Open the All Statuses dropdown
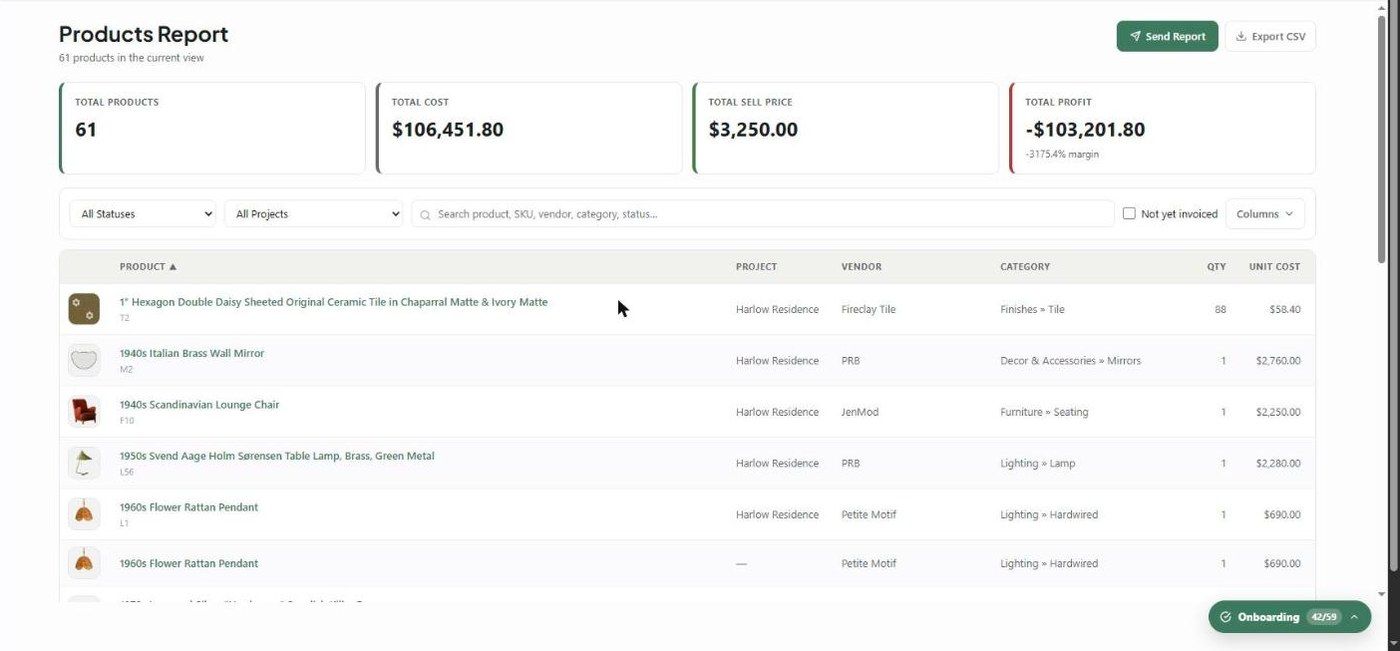Viewport: 1400px width, 651px height. 143,214
